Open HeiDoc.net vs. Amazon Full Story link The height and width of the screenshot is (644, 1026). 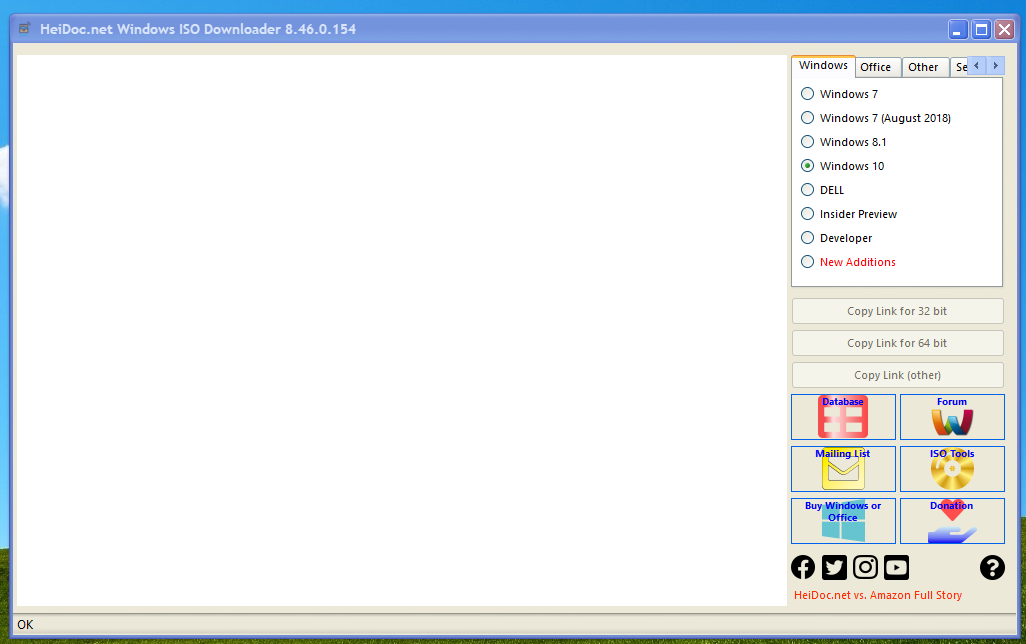tap(877, 596)
